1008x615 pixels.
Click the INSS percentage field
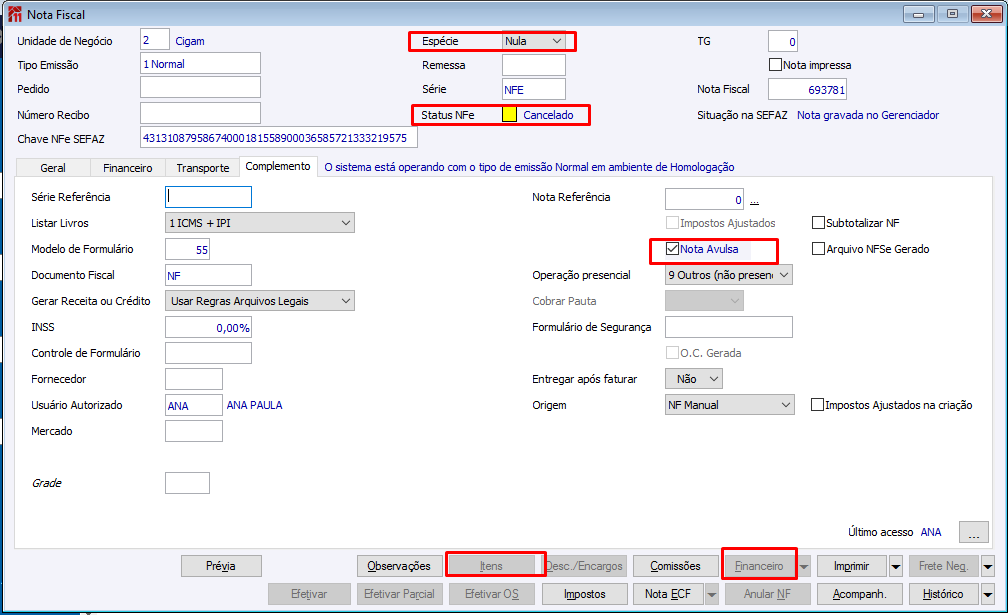coord(208,327)
